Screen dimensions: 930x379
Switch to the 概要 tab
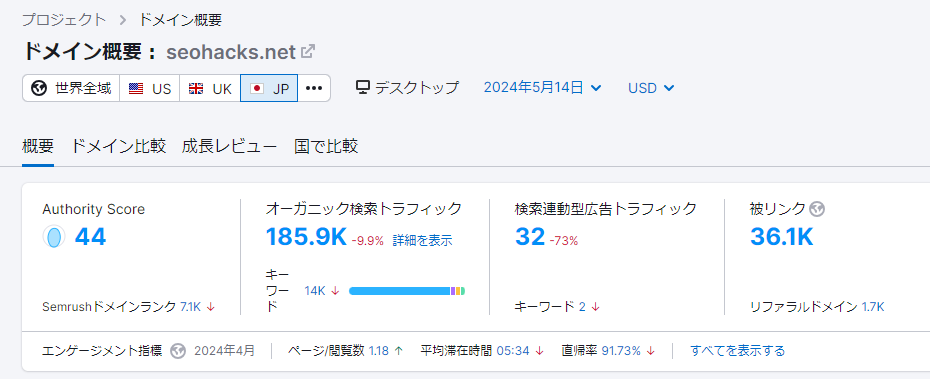pyautogui.click(x=38, y=146)
